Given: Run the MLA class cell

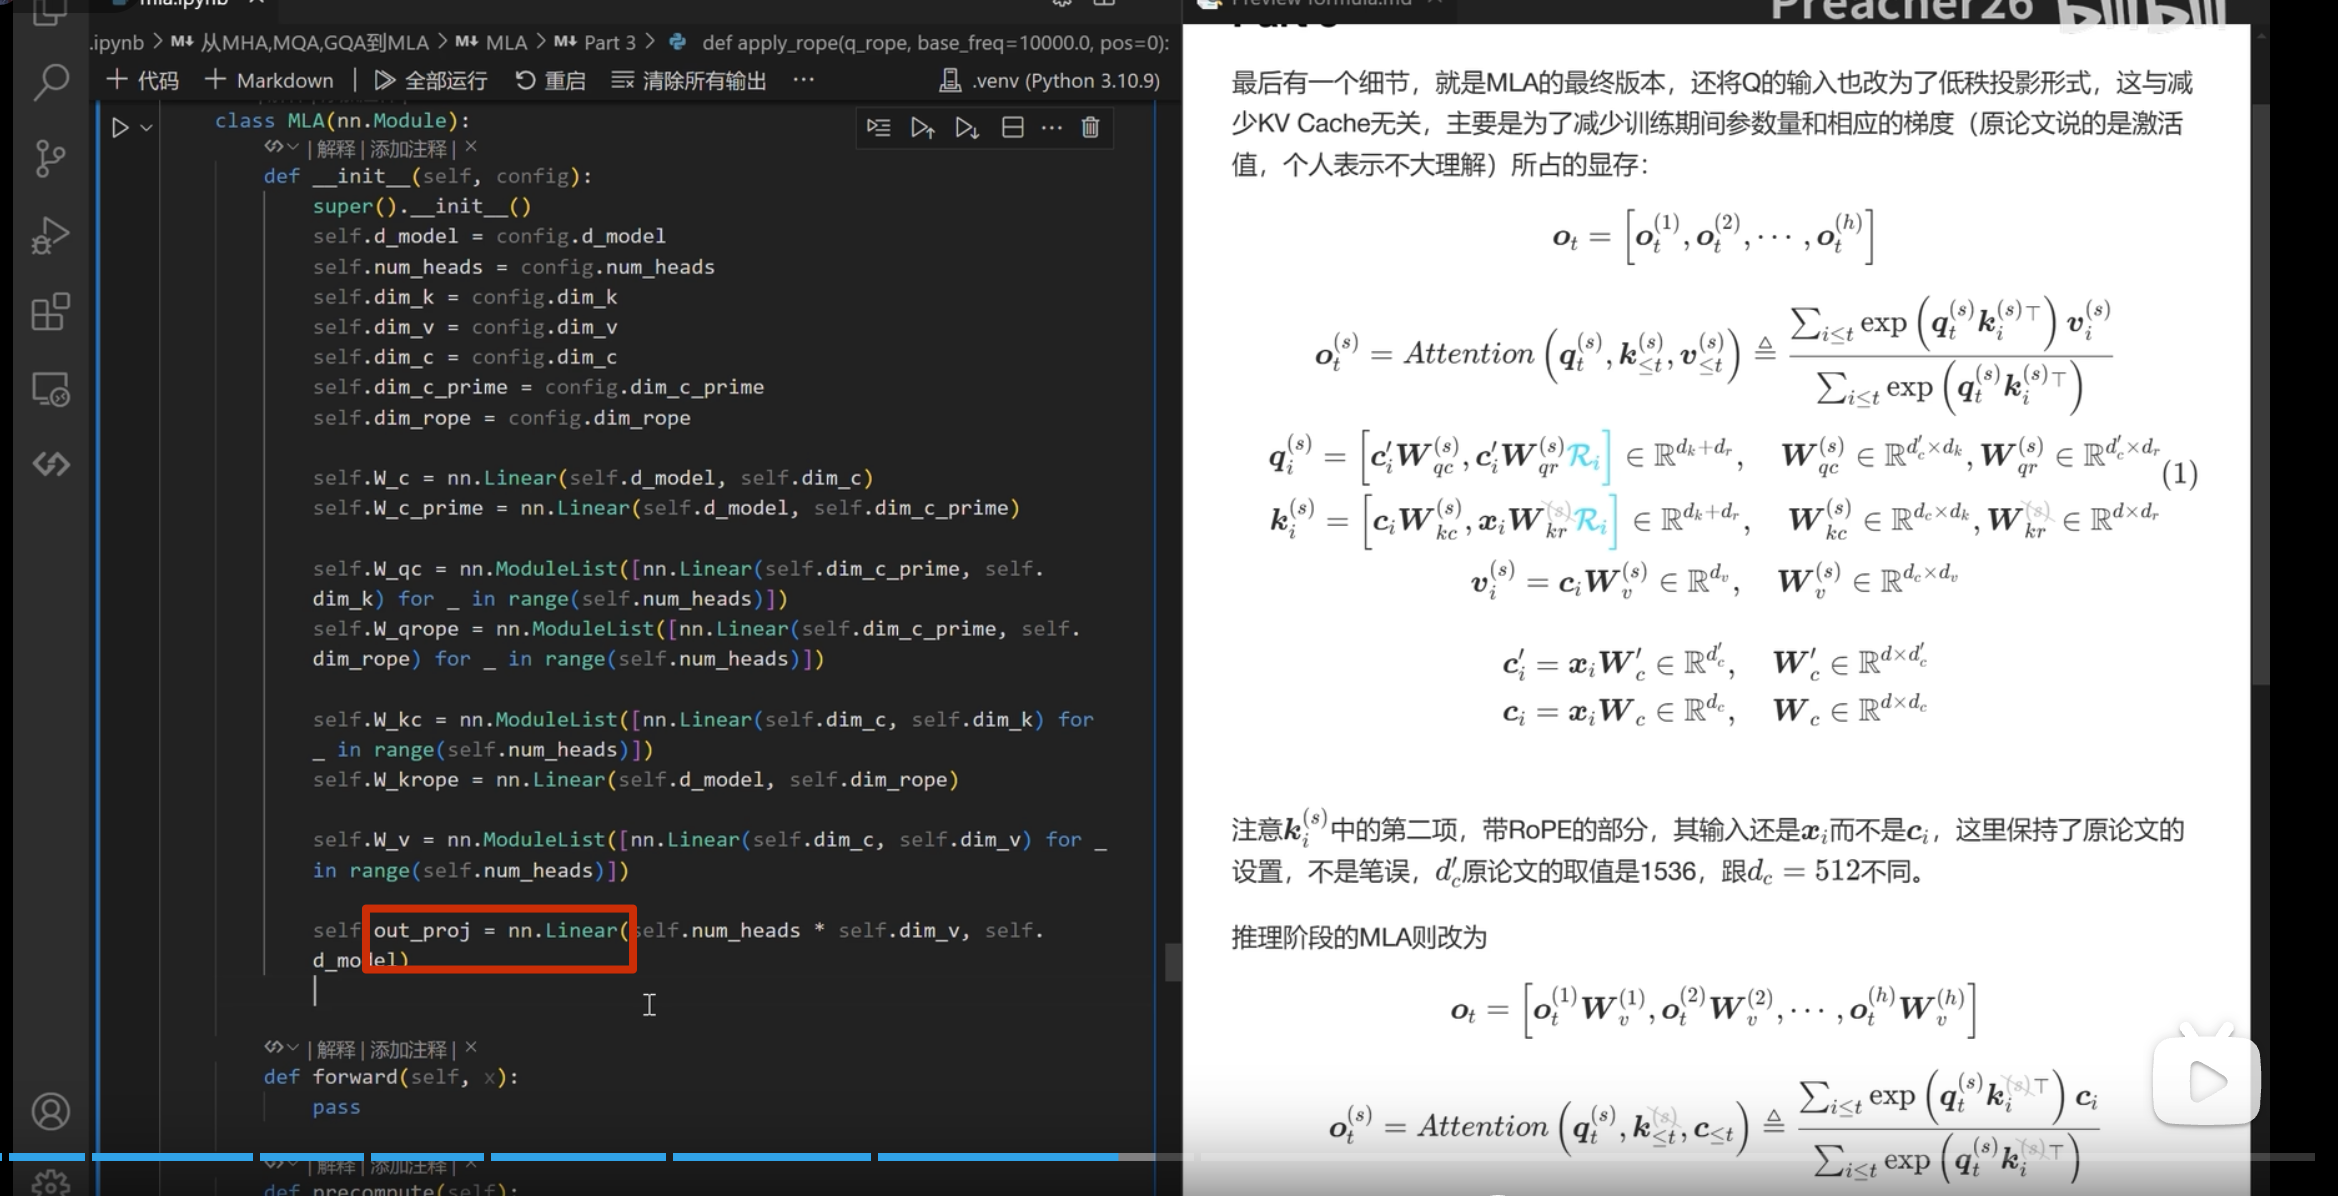Looking at the screenshot, I should click(x=120, y=128).
